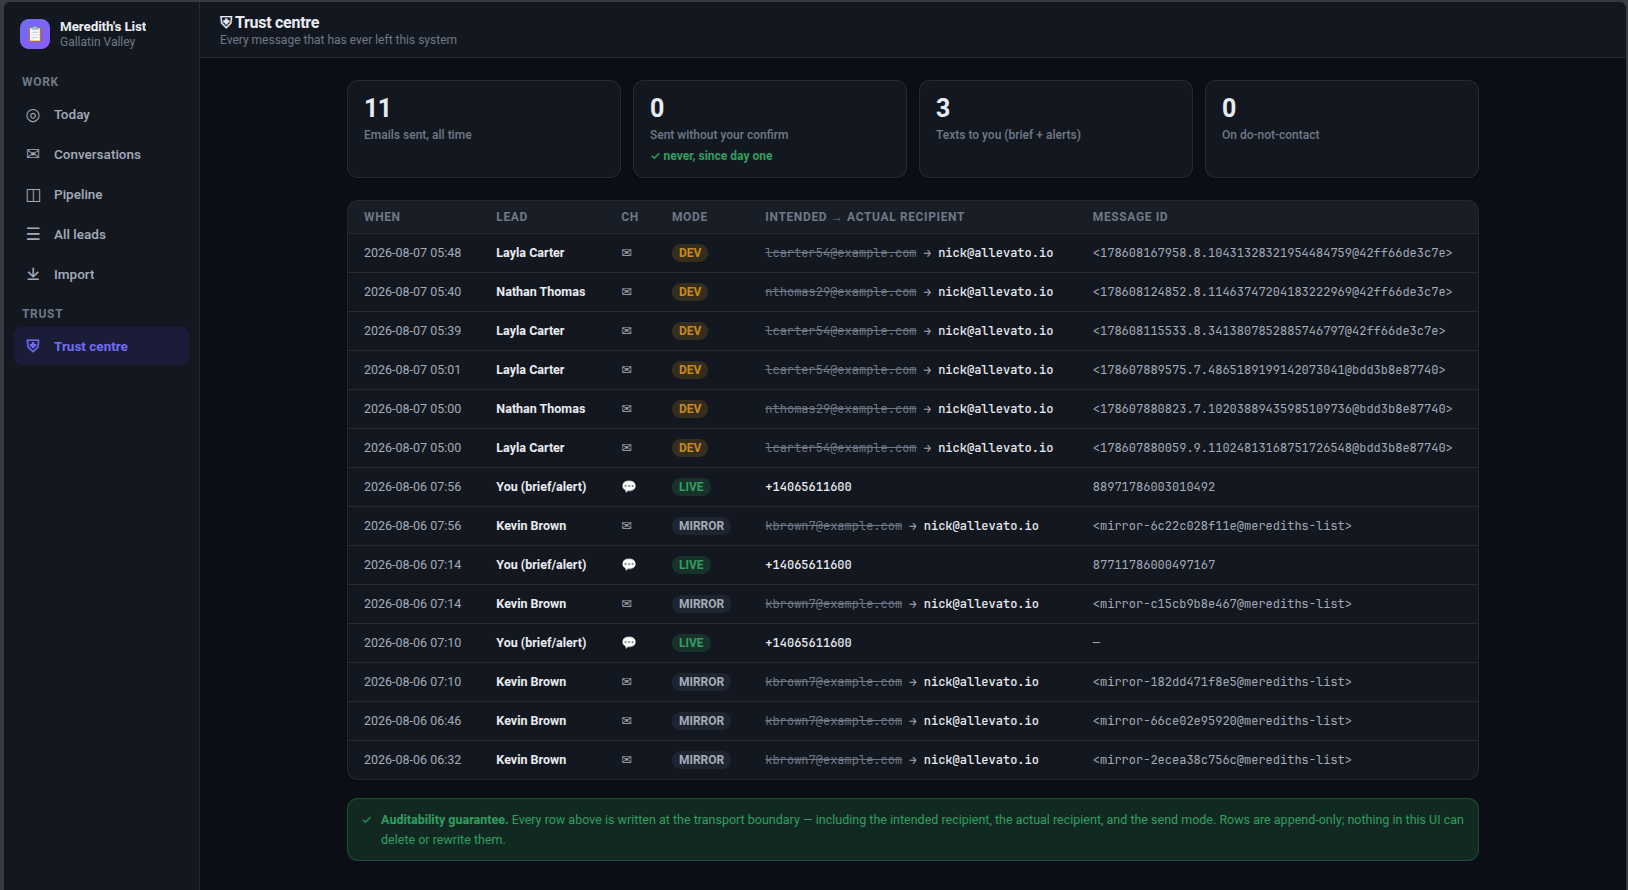The height and width of the screenshot is (890, 1628).
Task: Click the MODE column header
Action: 690,217
